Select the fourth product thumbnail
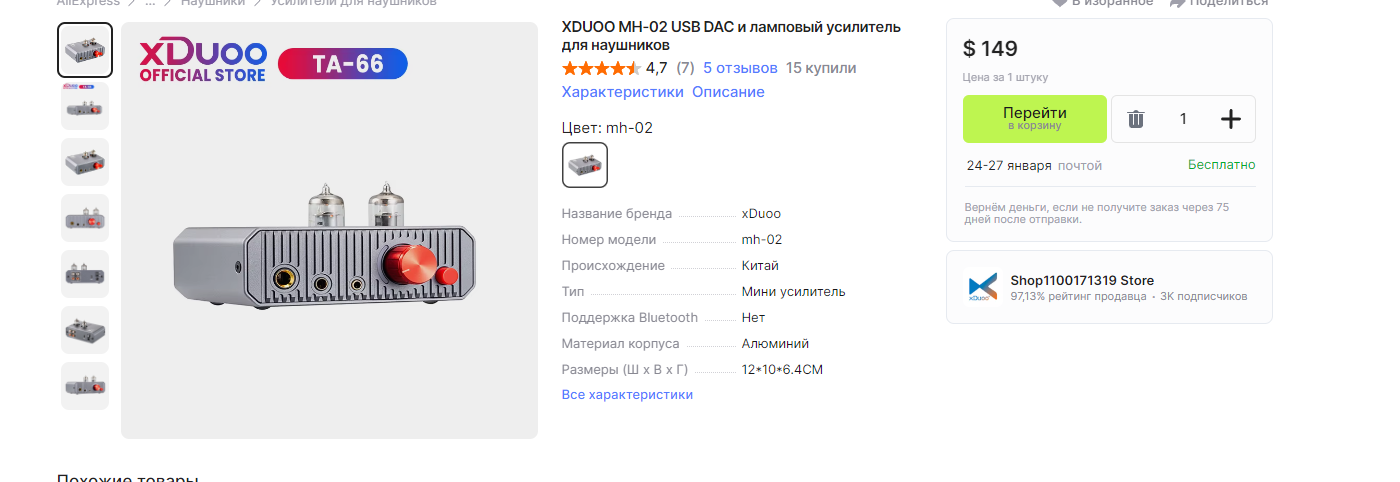The image size is (1400, 482). (85, 218)
